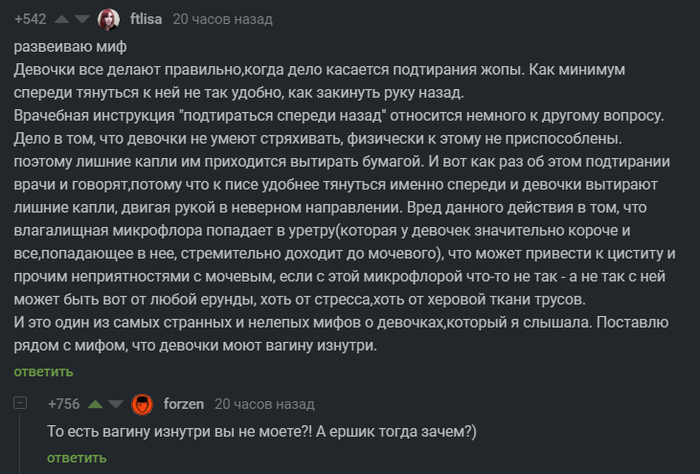Click the ftlisa comment timestamp
The image size is (700, 474).
(x=222, y=19)
